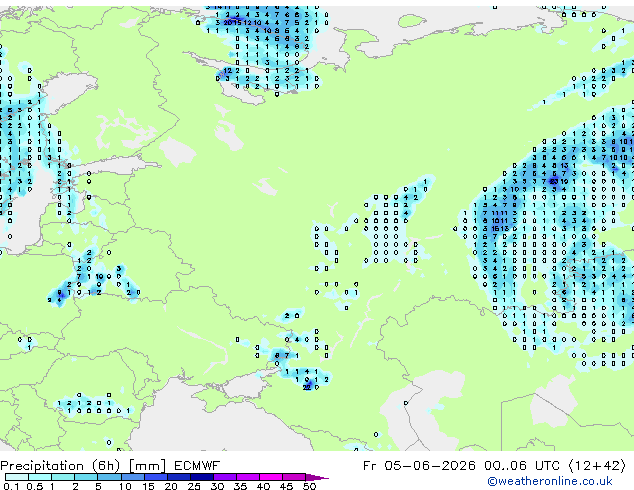Click the 2–5 mm legend swatch
The height and width of the screenshot is (490, 634).
86,477
